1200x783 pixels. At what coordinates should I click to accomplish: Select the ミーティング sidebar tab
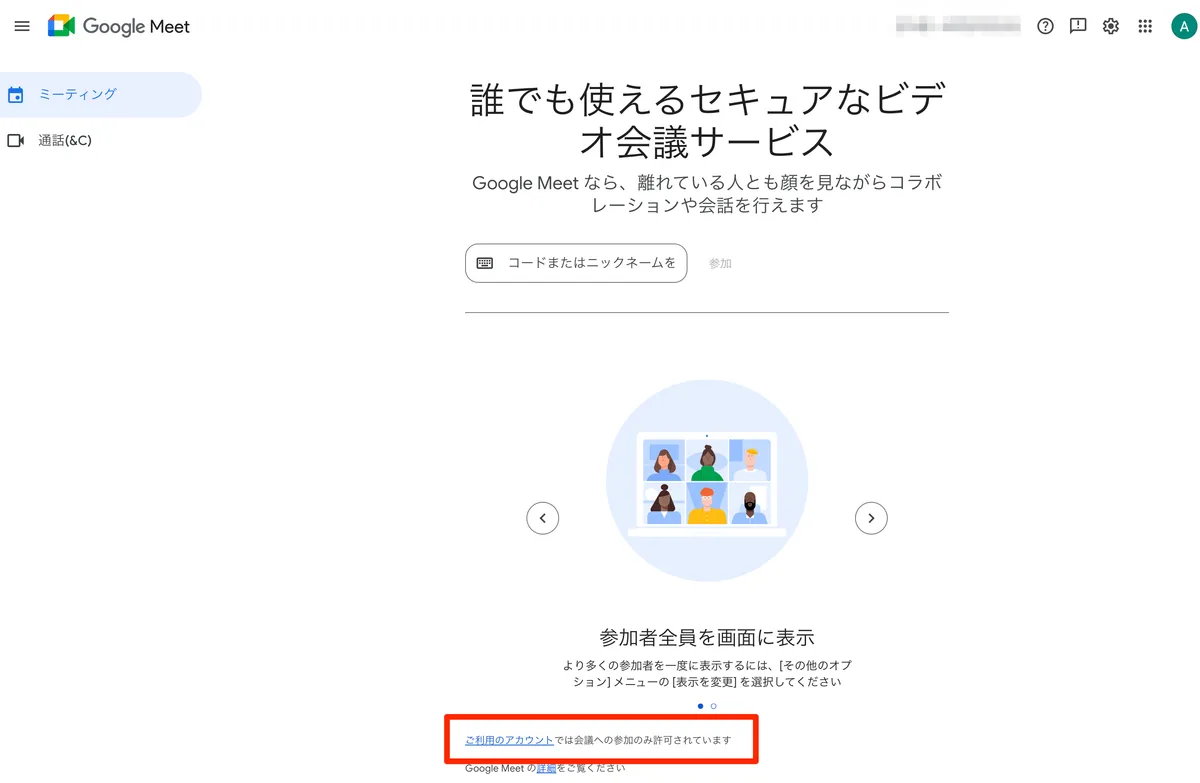pyautogui.click(x=100, y=95)
